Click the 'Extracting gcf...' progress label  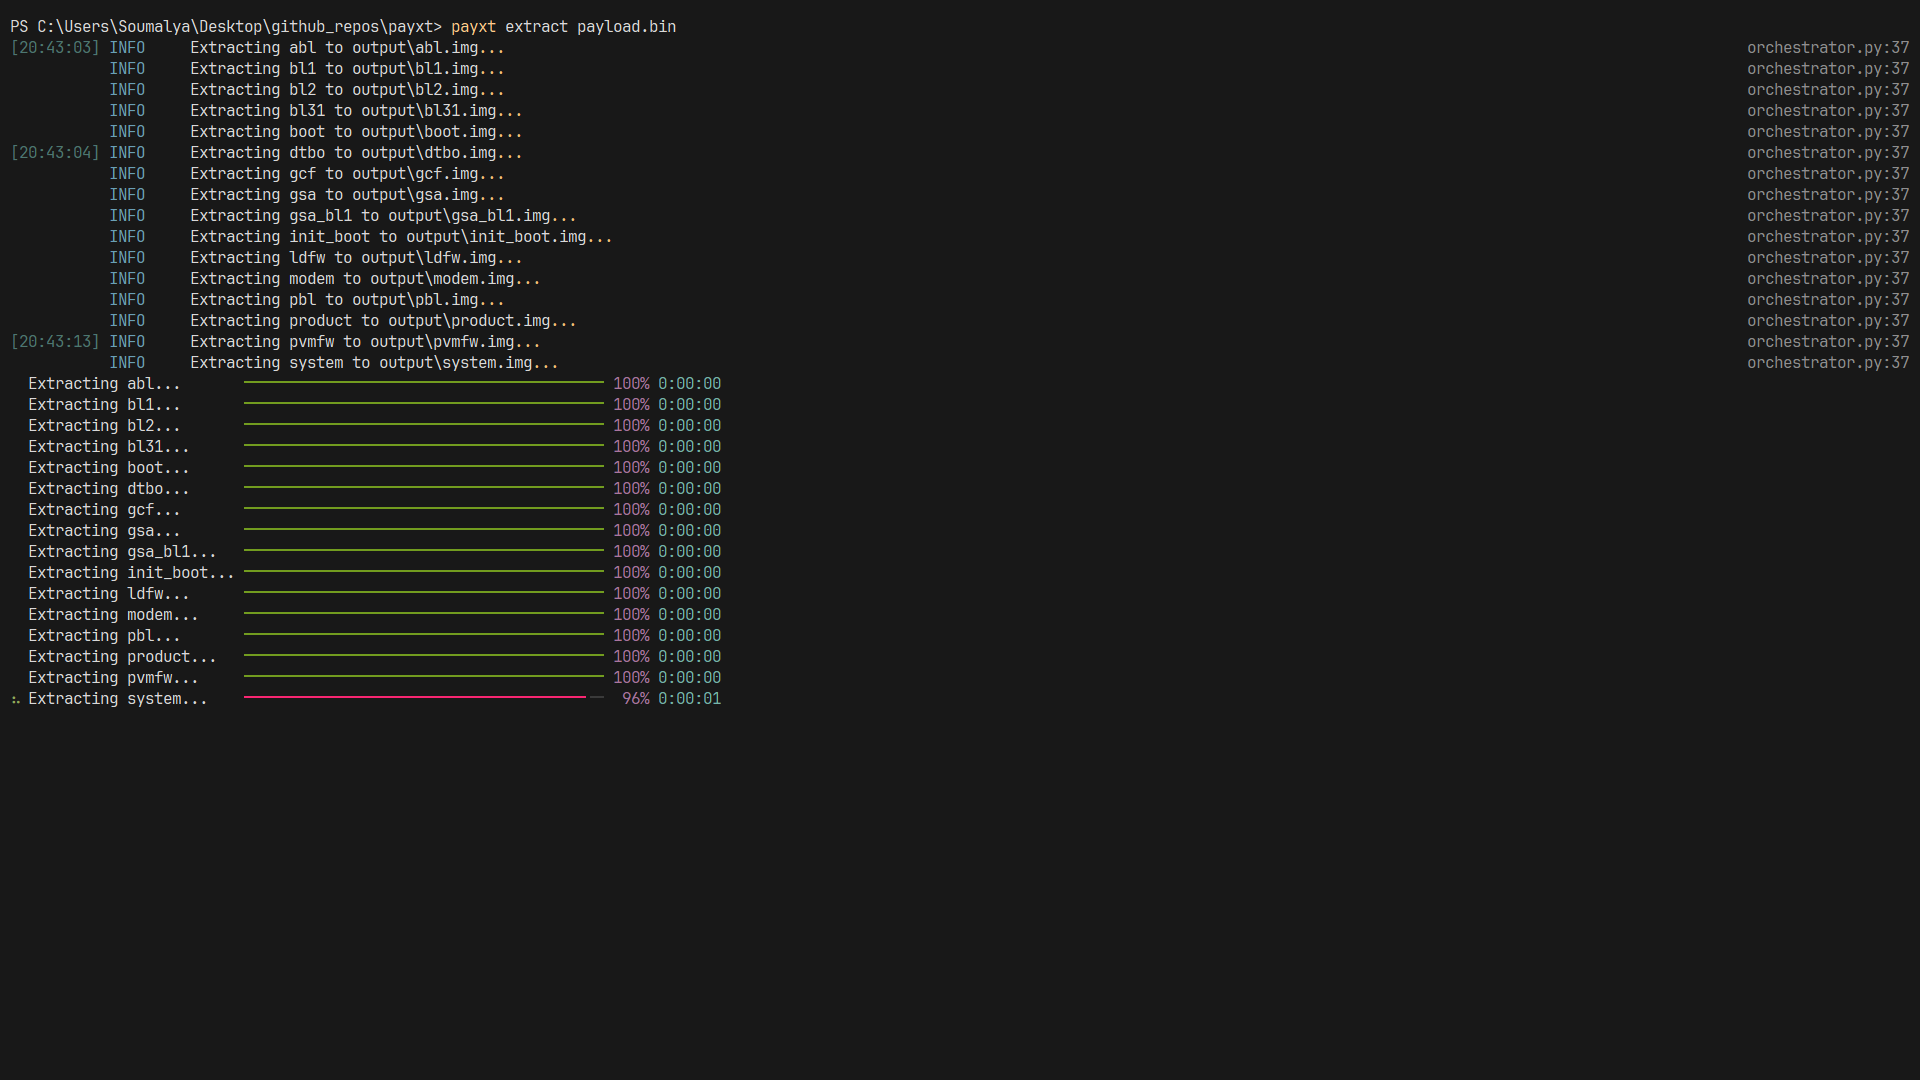(104, 510)
